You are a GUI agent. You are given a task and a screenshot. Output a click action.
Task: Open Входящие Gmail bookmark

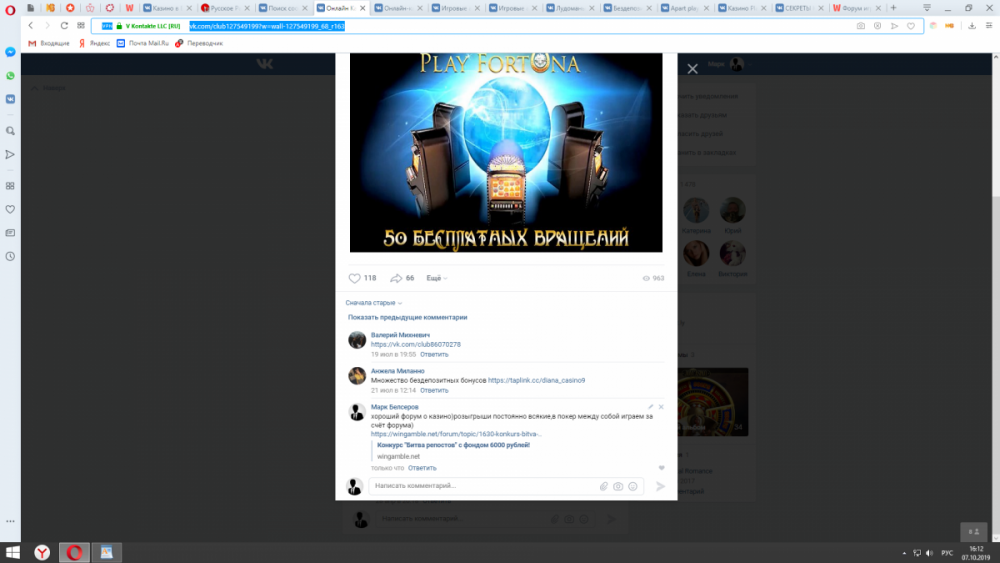[49, 43]
